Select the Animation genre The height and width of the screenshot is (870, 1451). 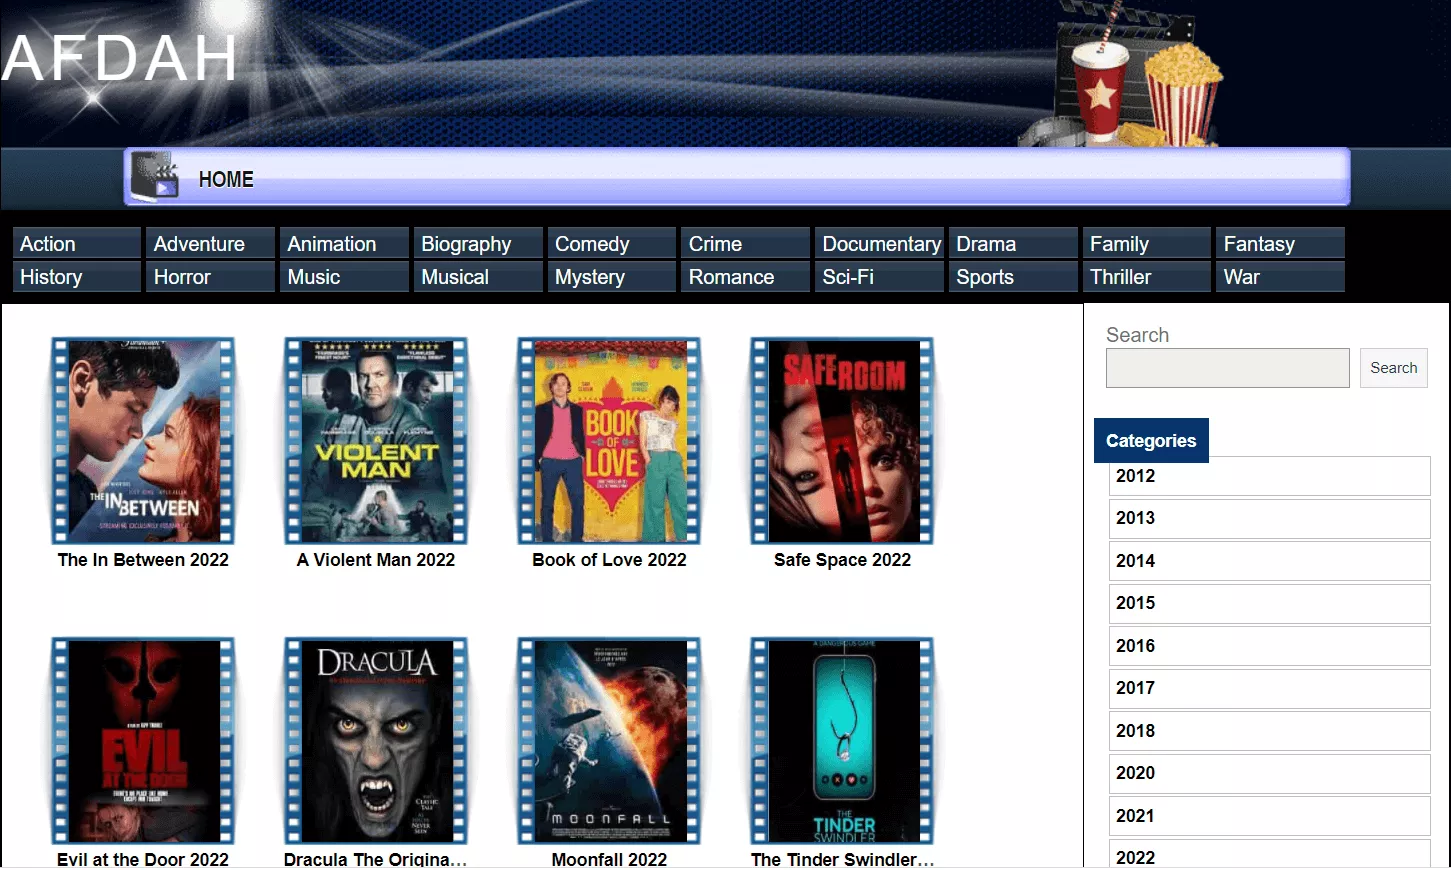[345, 244]
